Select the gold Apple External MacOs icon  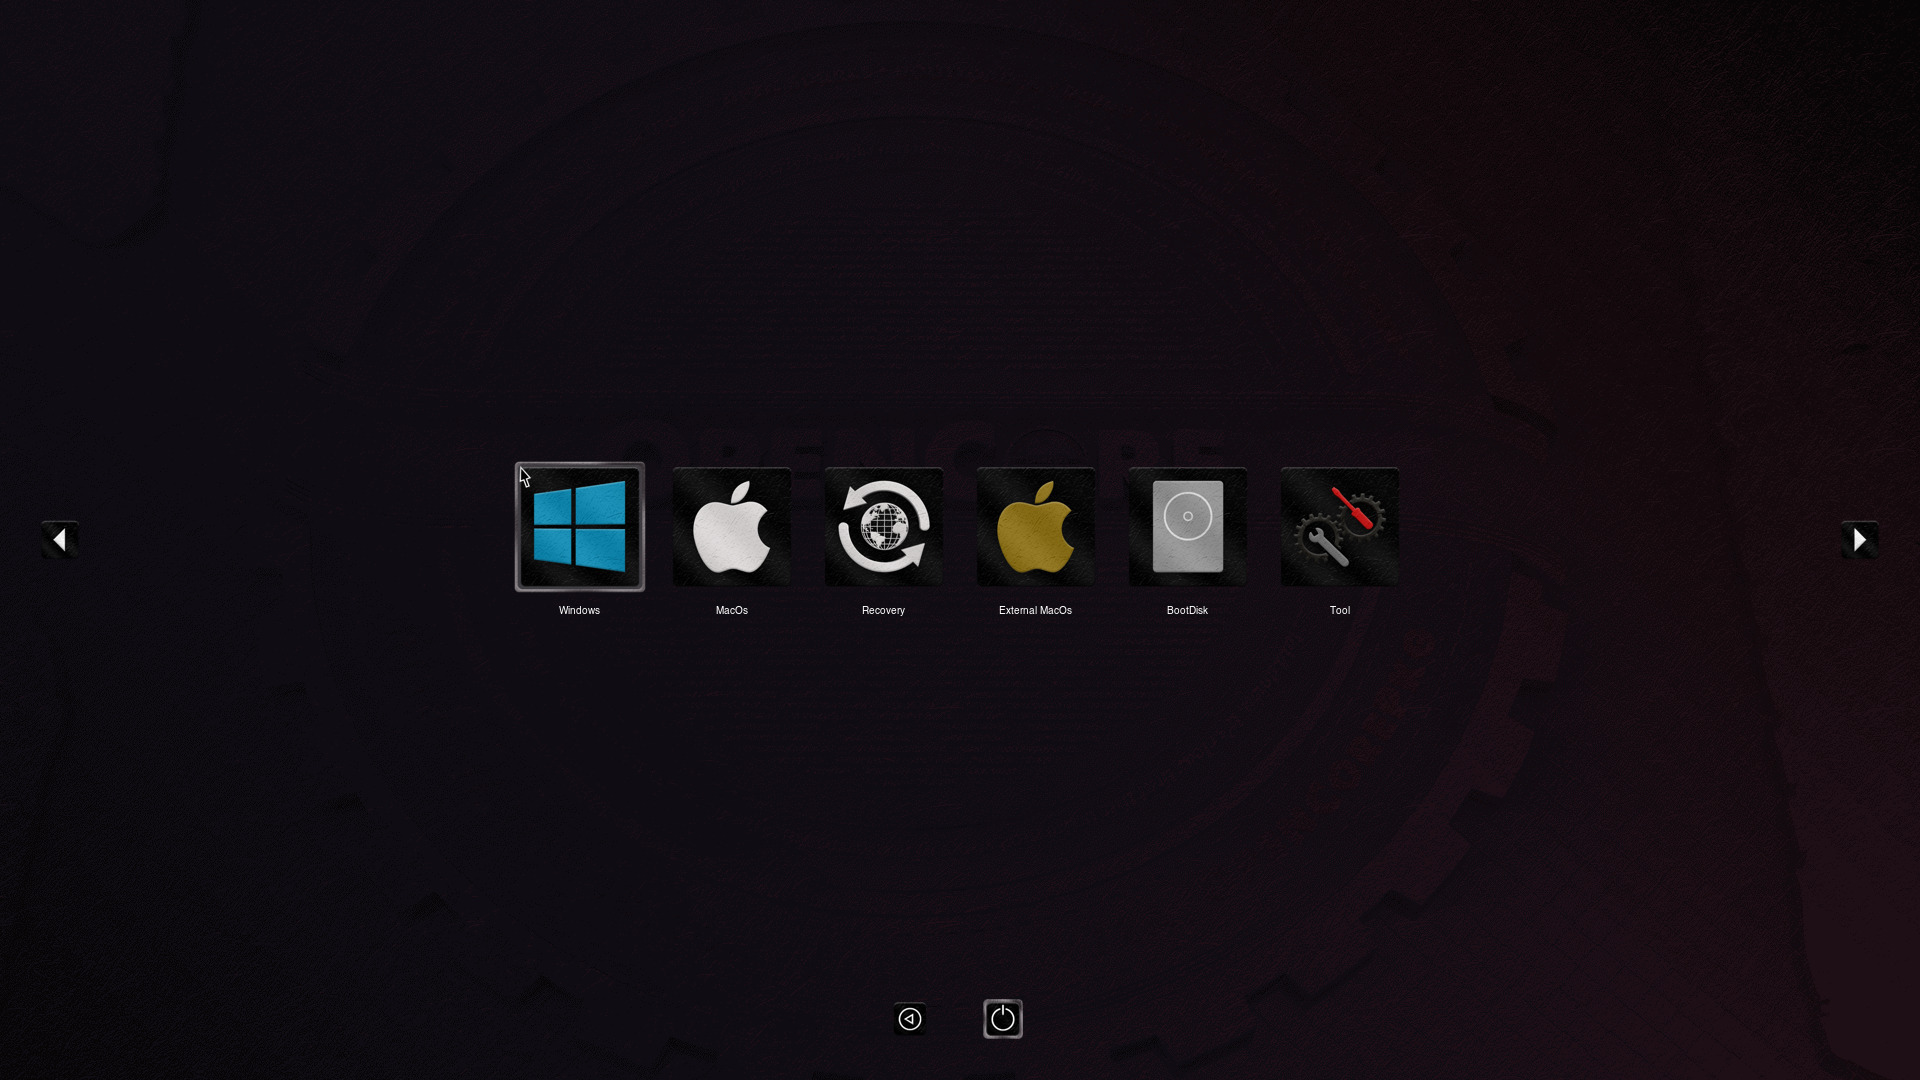point(1035,527)
